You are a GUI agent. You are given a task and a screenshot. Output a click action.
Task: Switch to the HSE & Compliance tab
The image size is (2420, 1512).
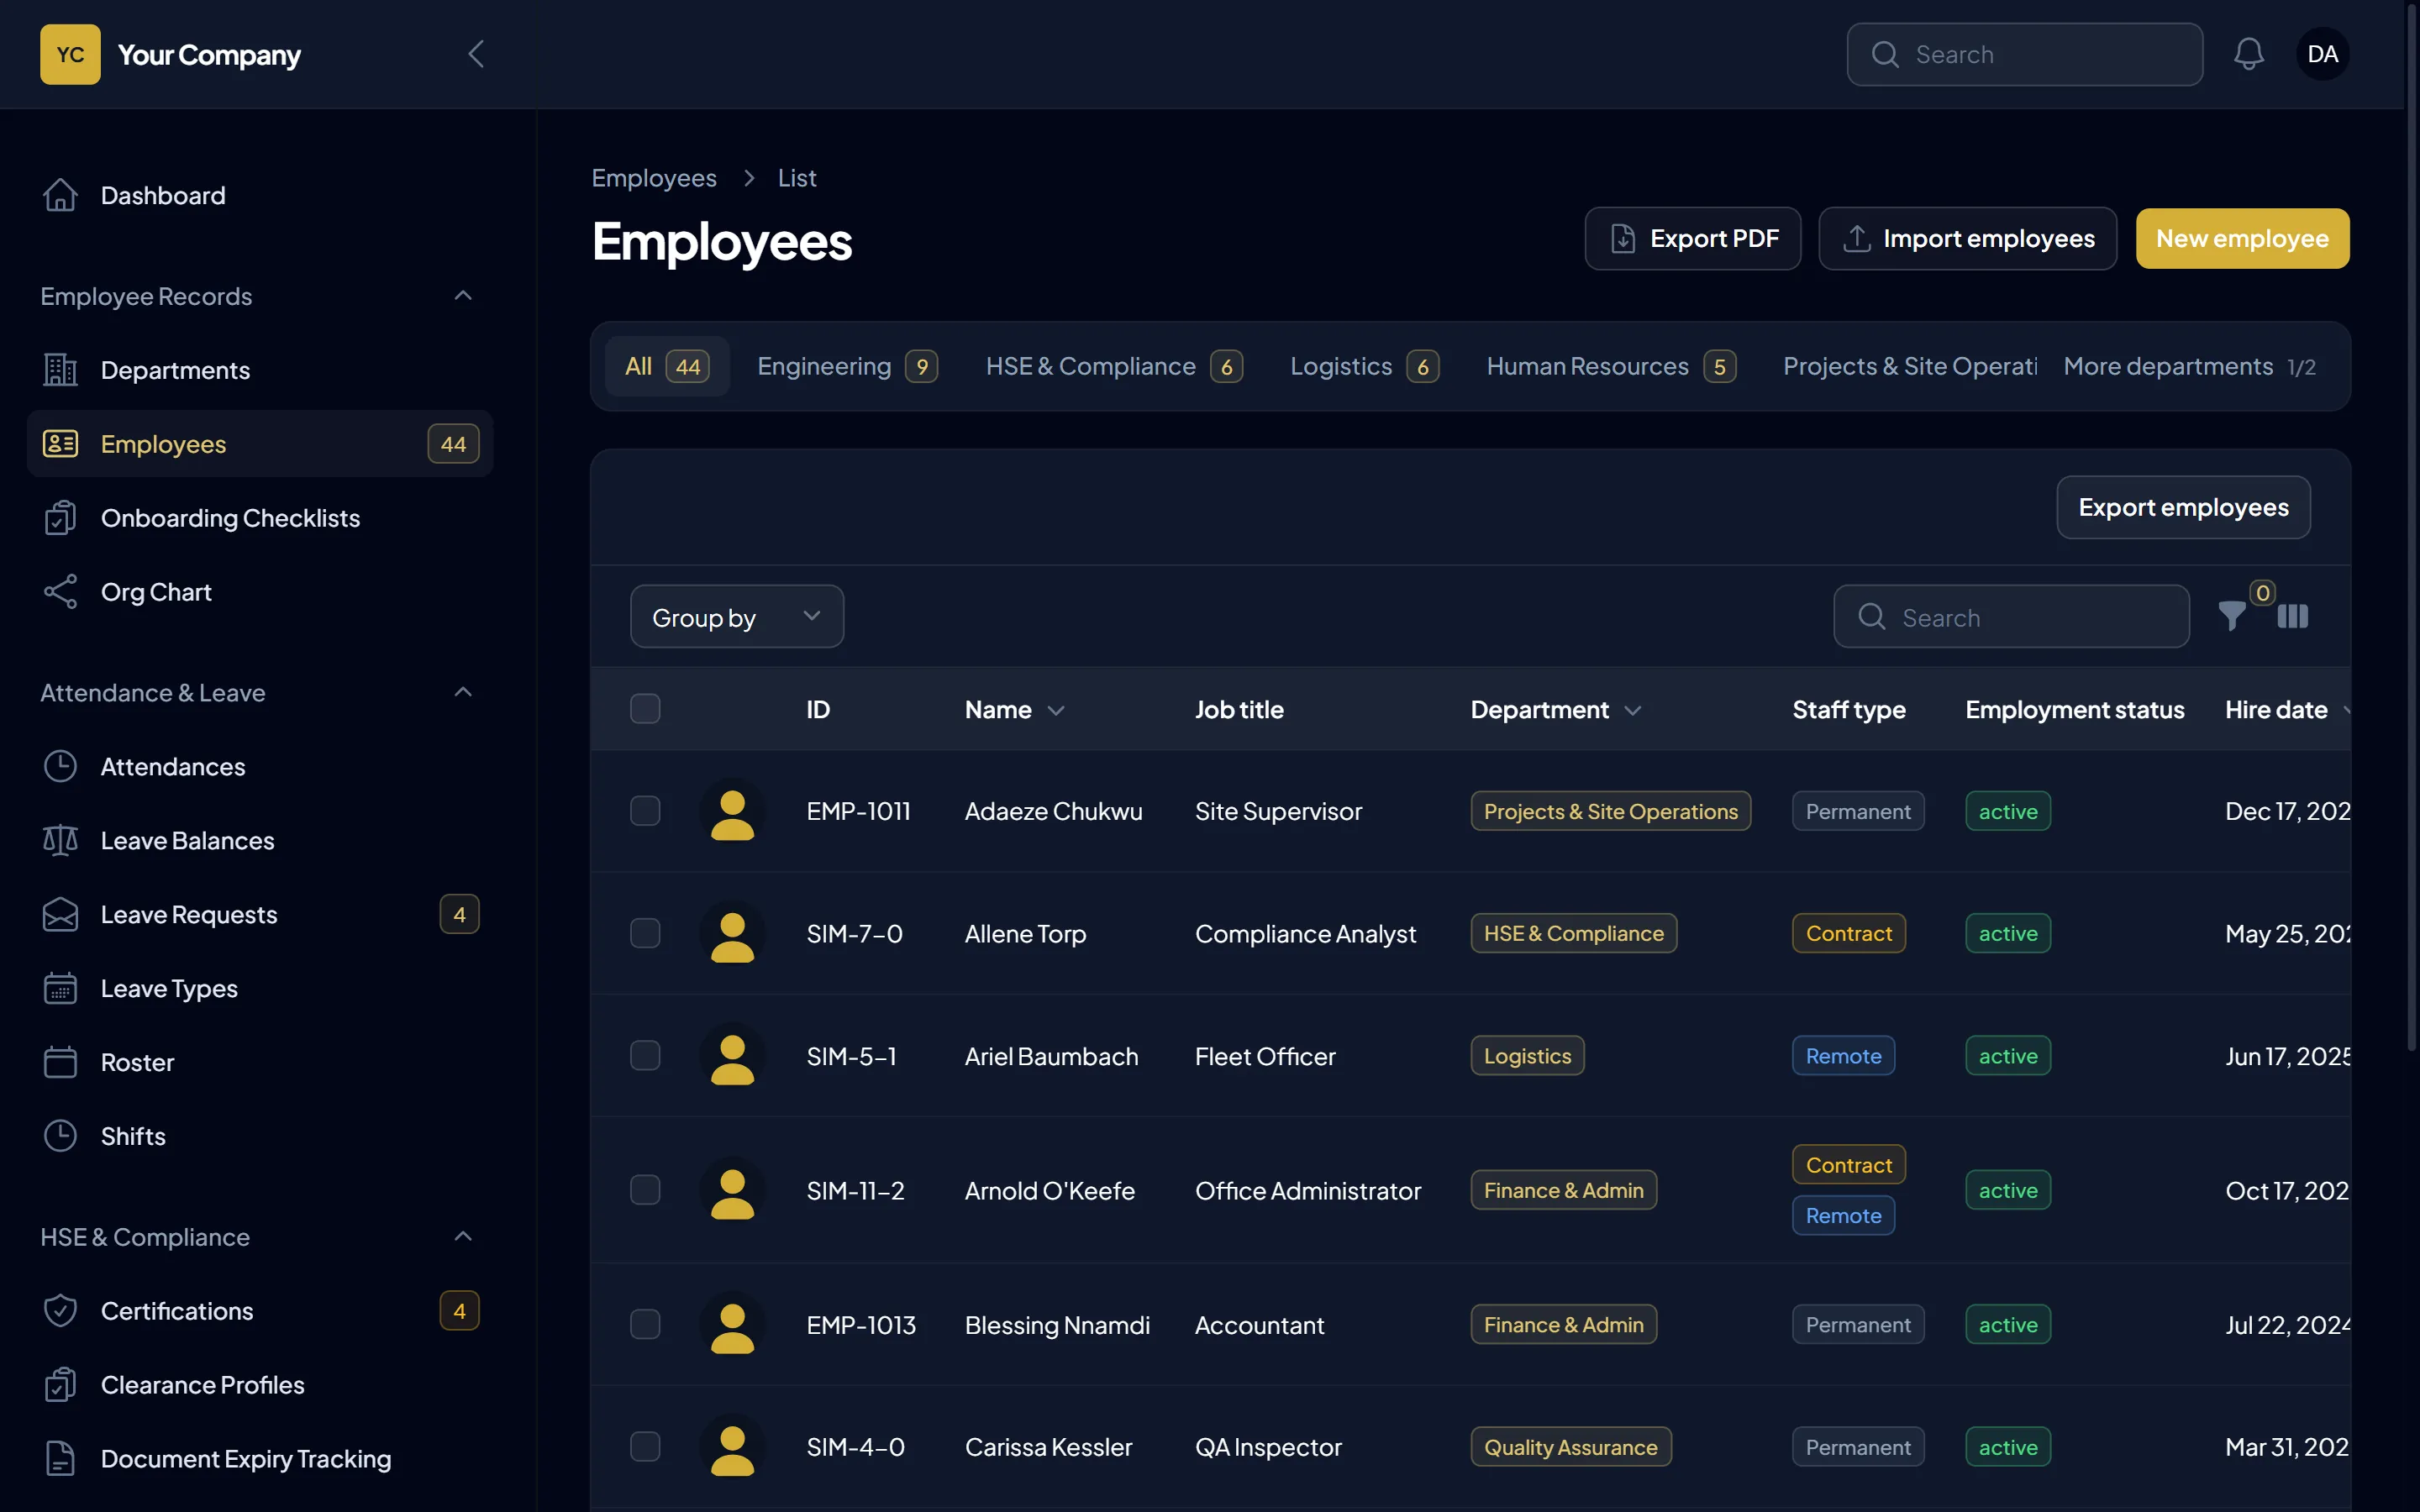coord(1114,366)
